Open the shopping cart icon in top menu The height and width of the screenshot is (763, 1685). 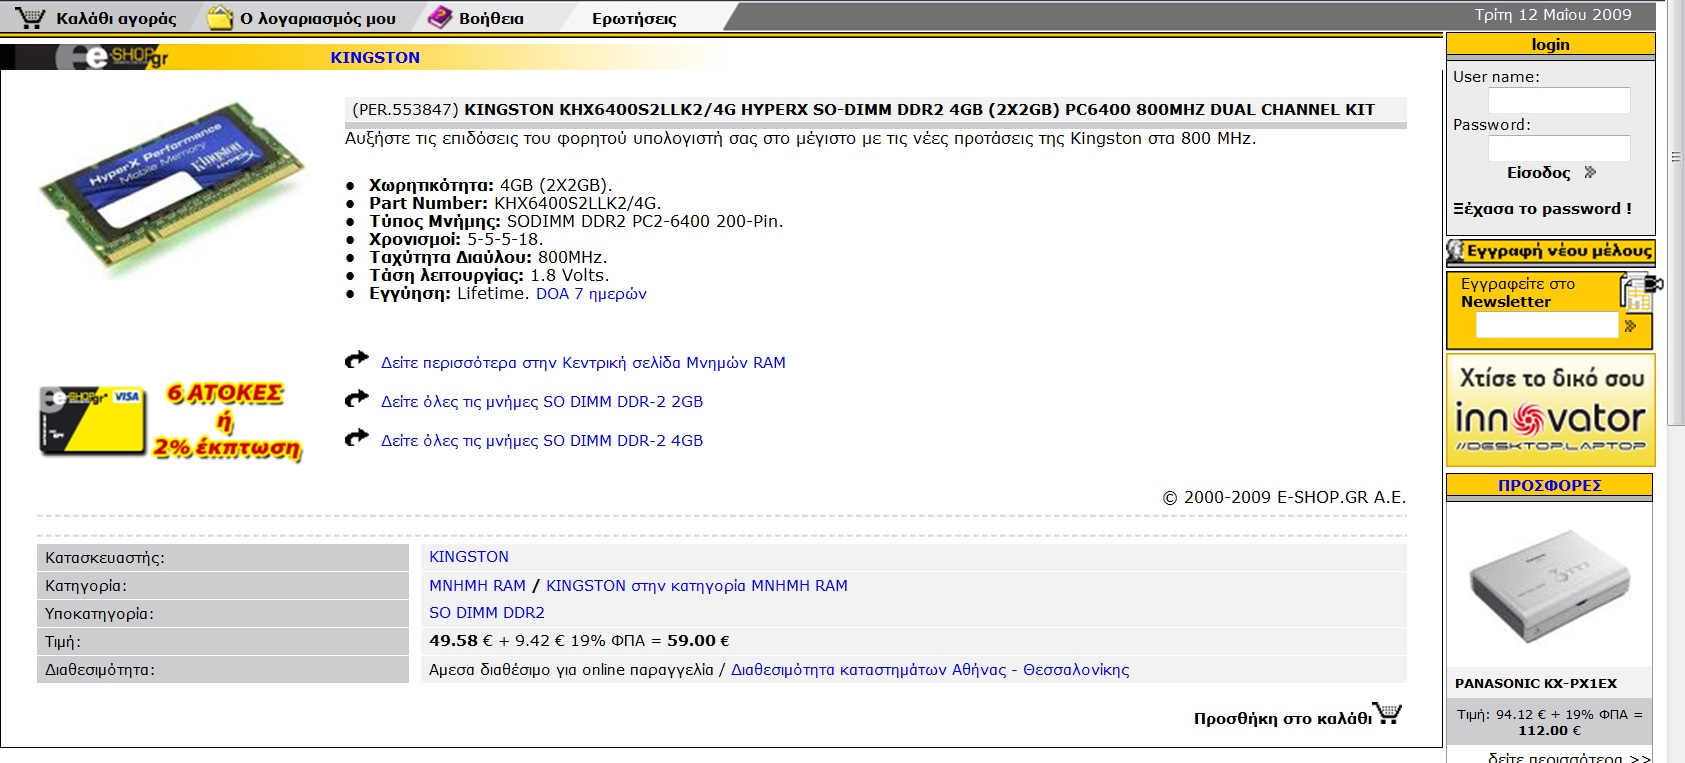point(31,17)
